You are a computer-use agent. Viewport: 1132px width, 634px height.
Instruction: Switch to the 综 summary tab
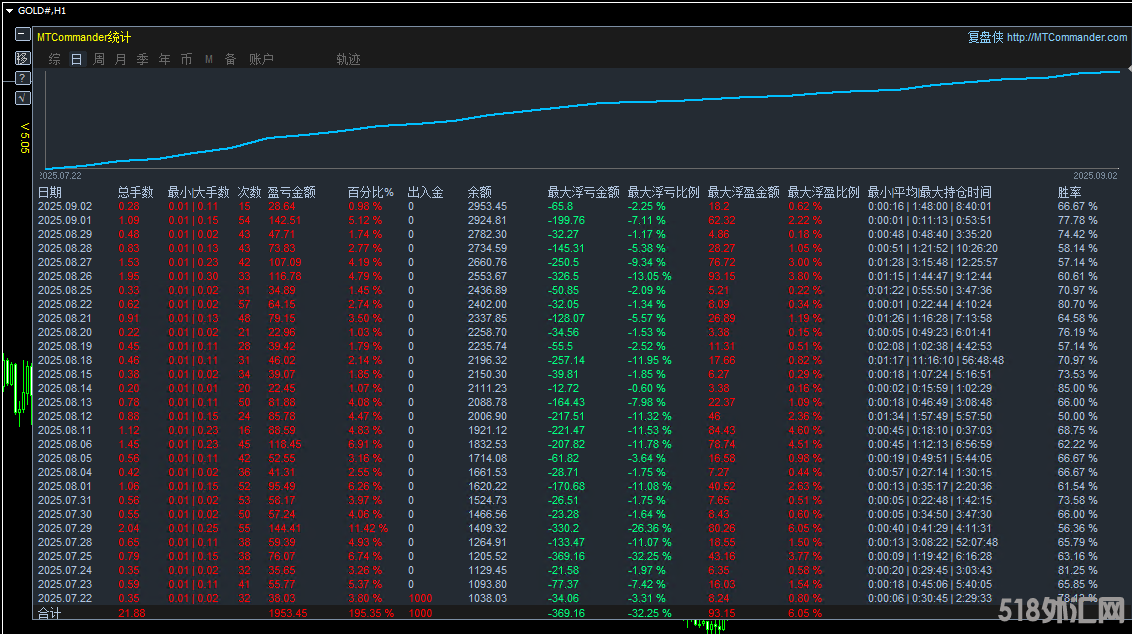point(55,59)
